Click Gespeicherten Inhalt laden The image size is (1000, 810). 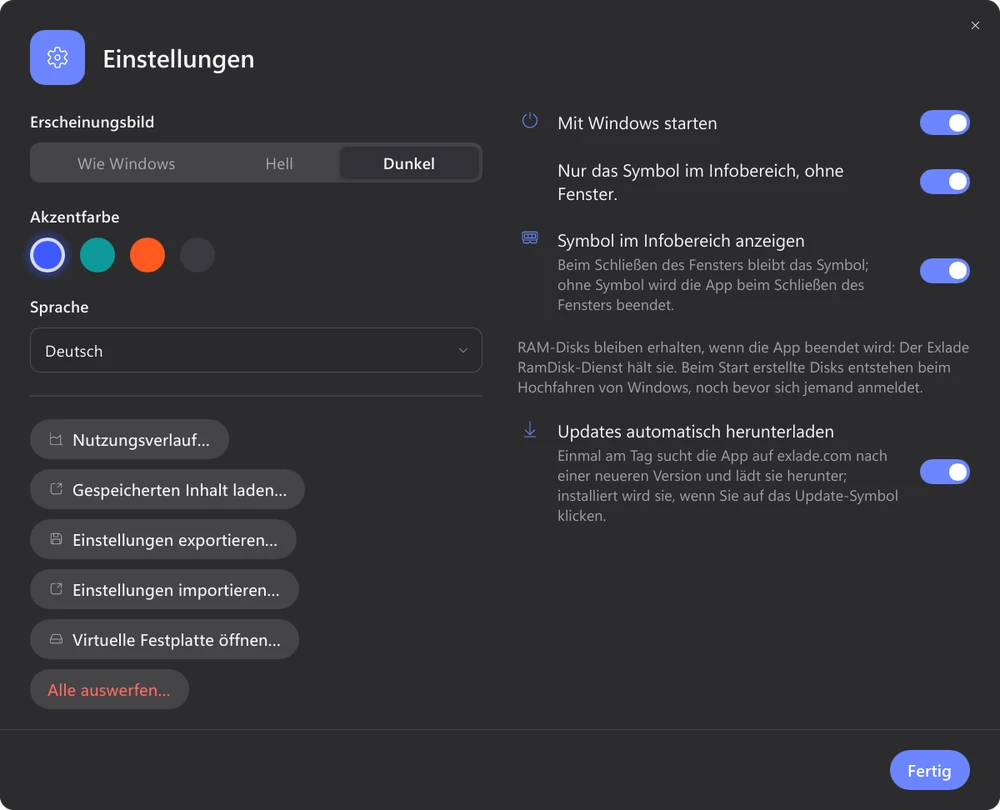pyautogui.click(x=167, y=489)
